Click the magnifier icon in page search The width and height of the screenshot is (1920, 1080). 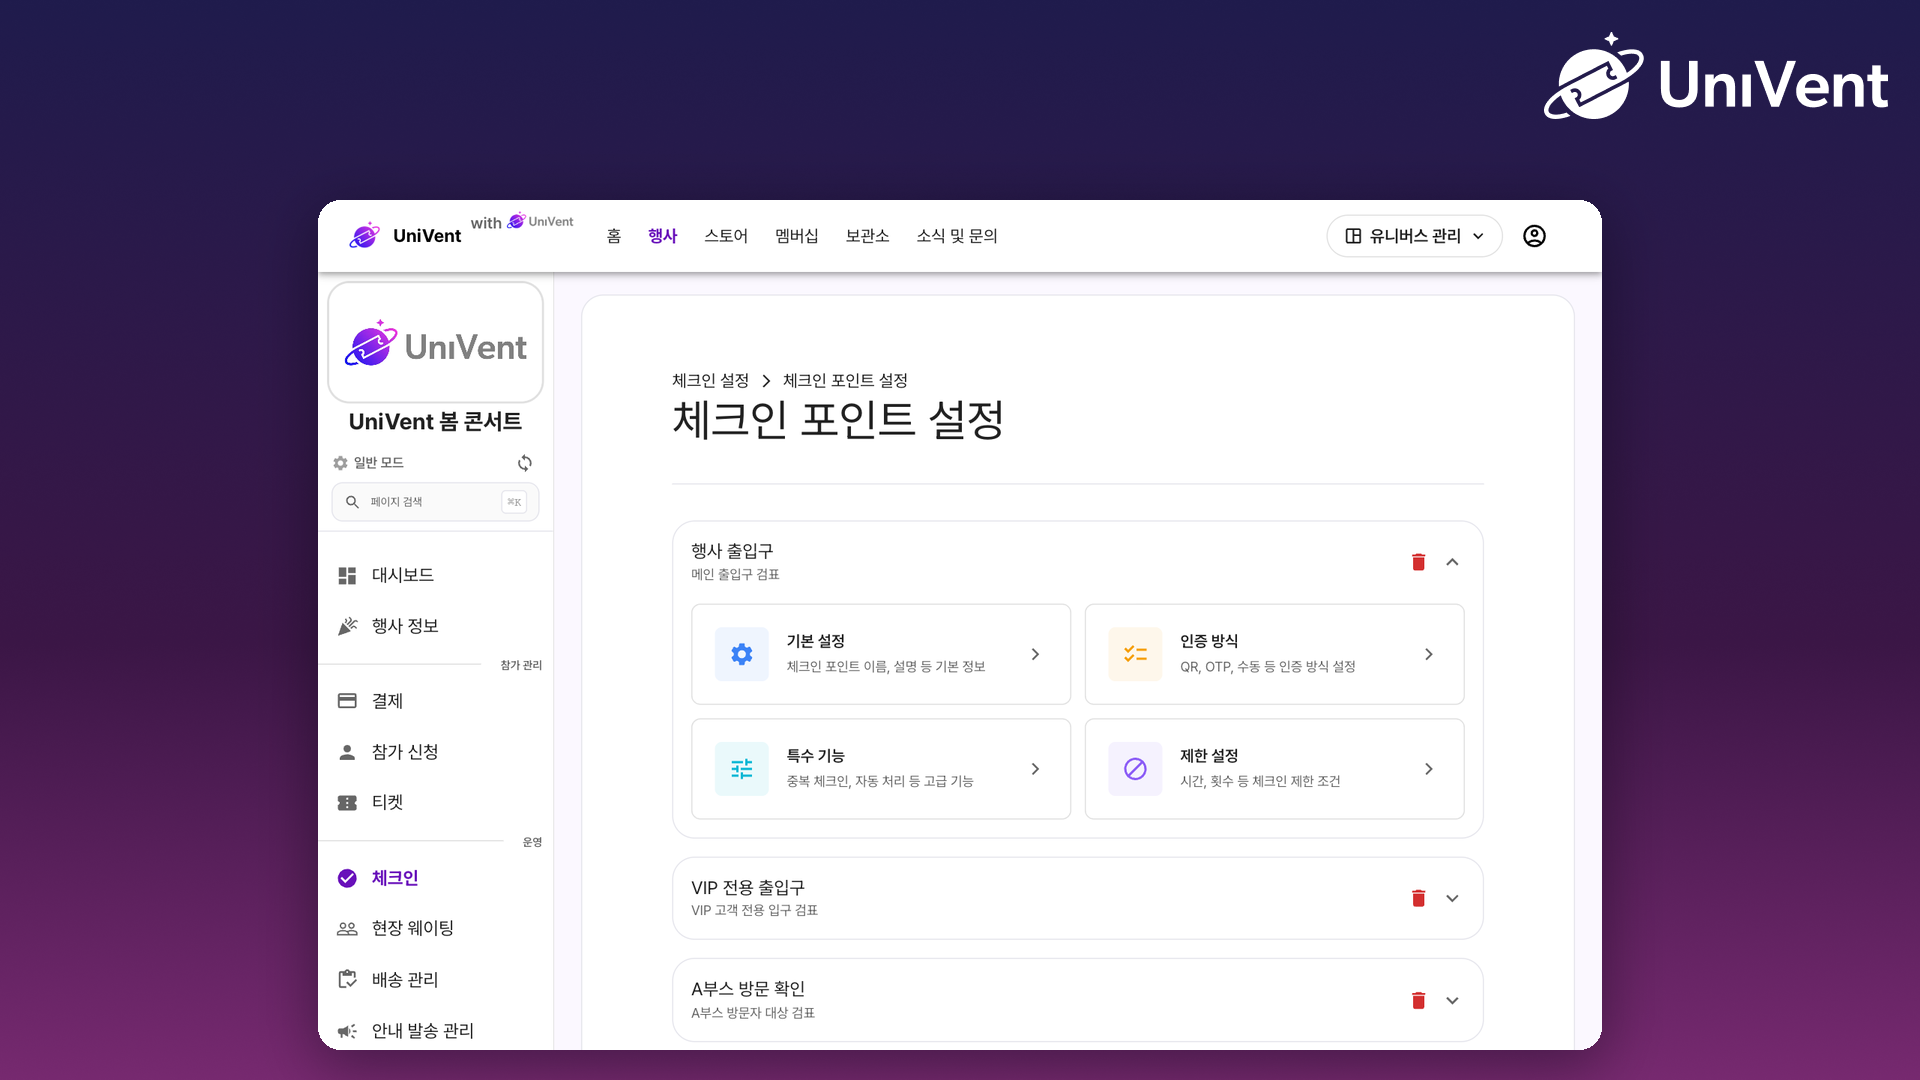click(352, 502)
